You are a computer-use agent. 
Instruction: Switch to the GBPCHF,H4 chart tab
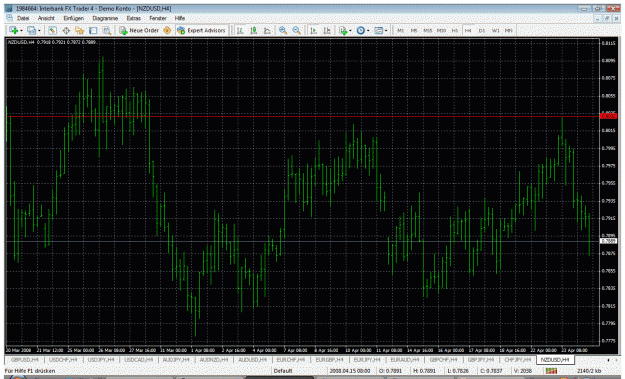click(443, 359)
